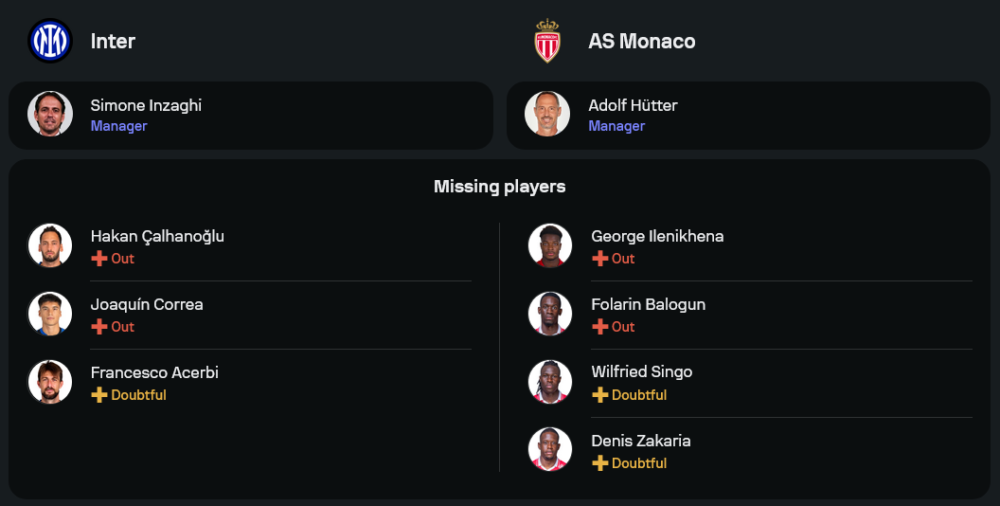Click the red injury cross beside Joaquín Correa

[x=99, y=327]
